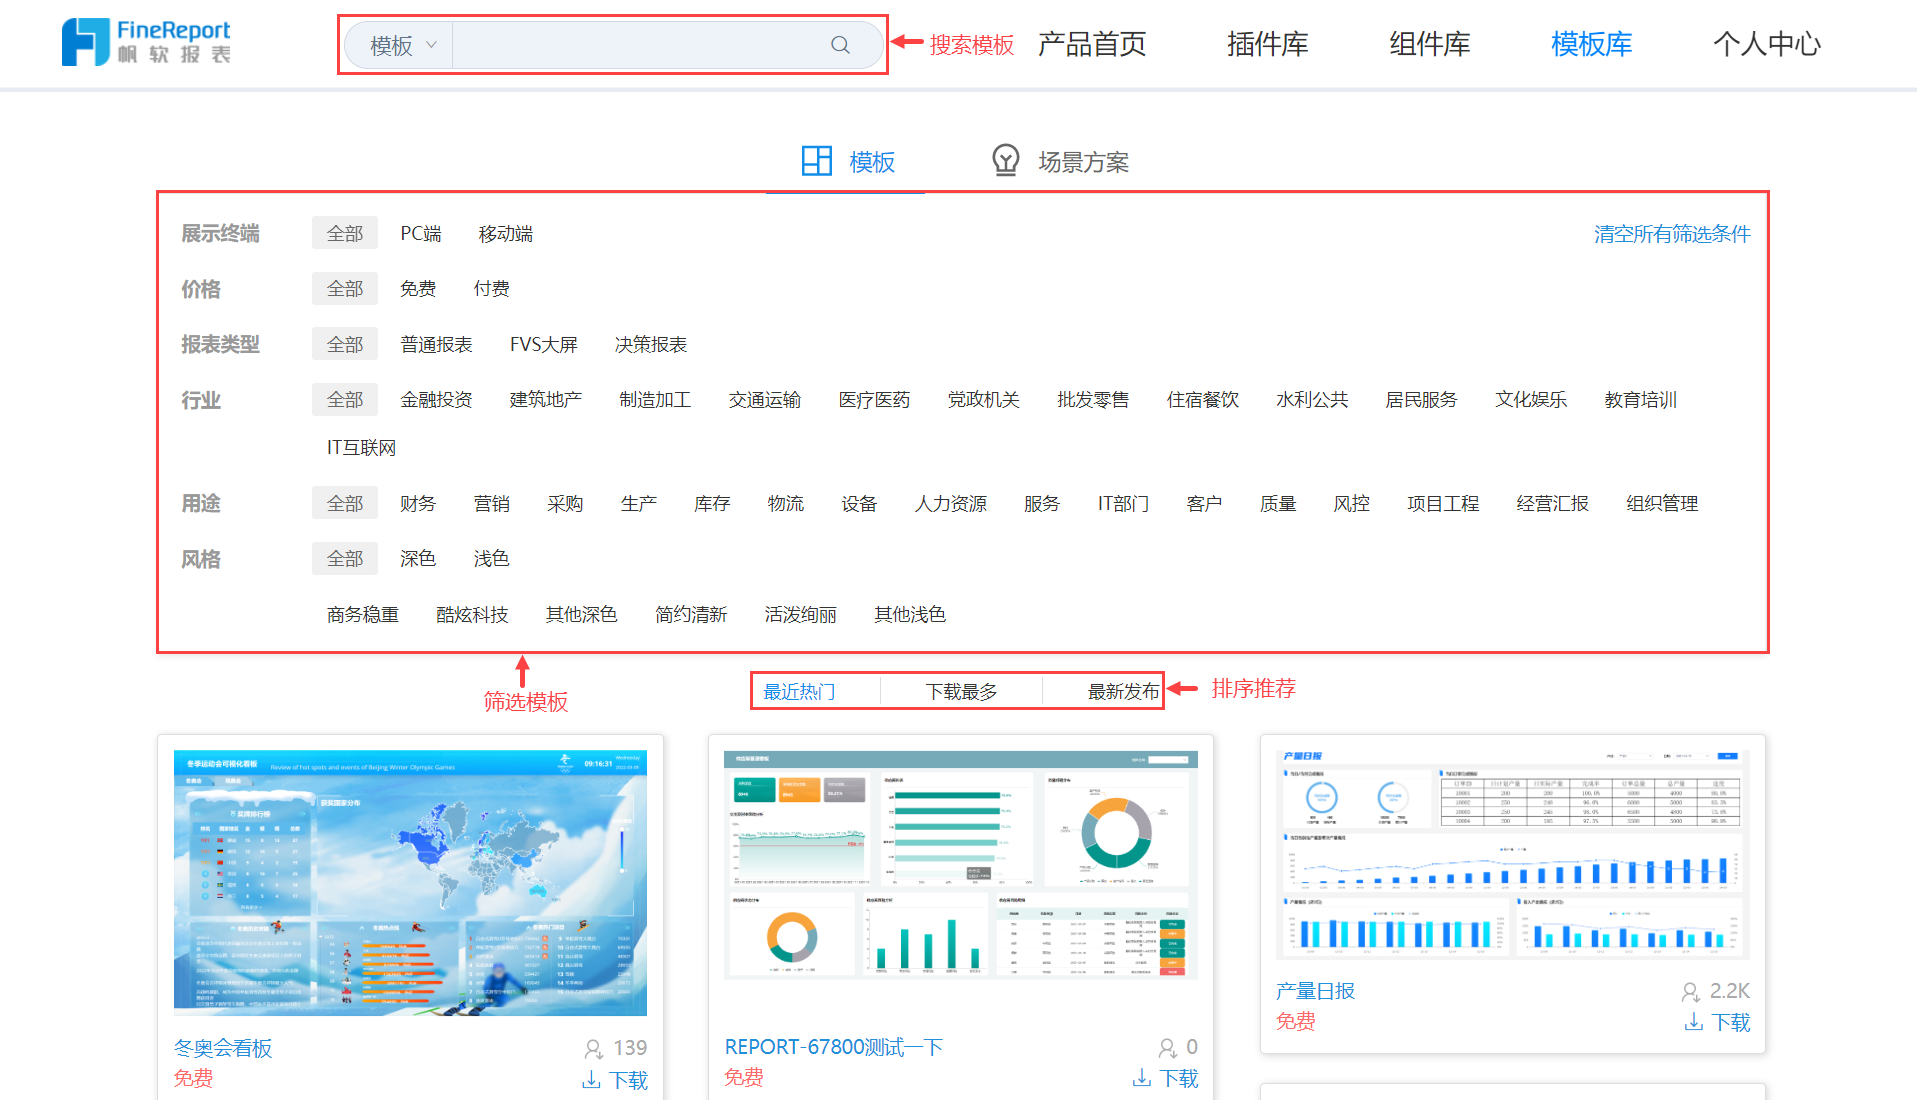Filter price by 免费

418,288
